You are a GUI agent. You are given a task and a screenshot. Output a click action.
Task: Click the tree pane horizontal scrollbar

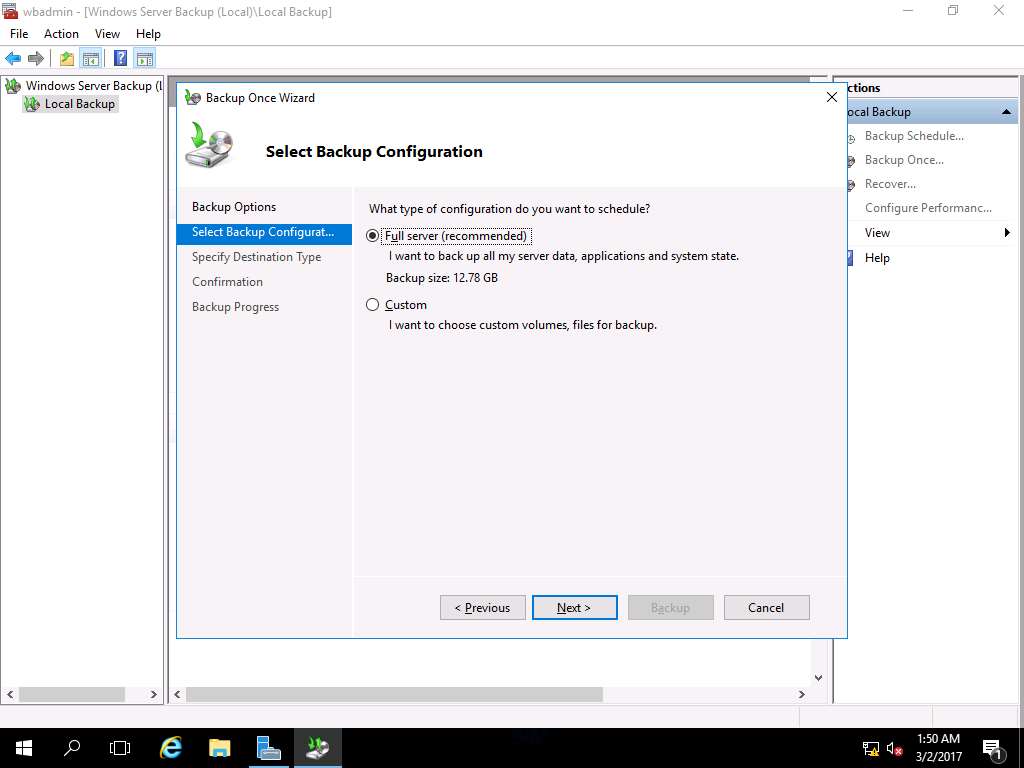point(72,694)
